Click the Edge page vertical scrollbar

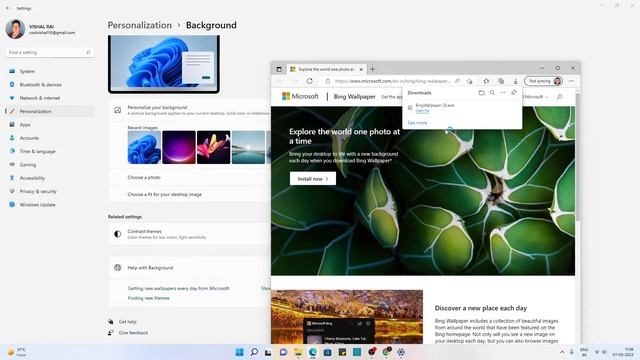(578, 157)
